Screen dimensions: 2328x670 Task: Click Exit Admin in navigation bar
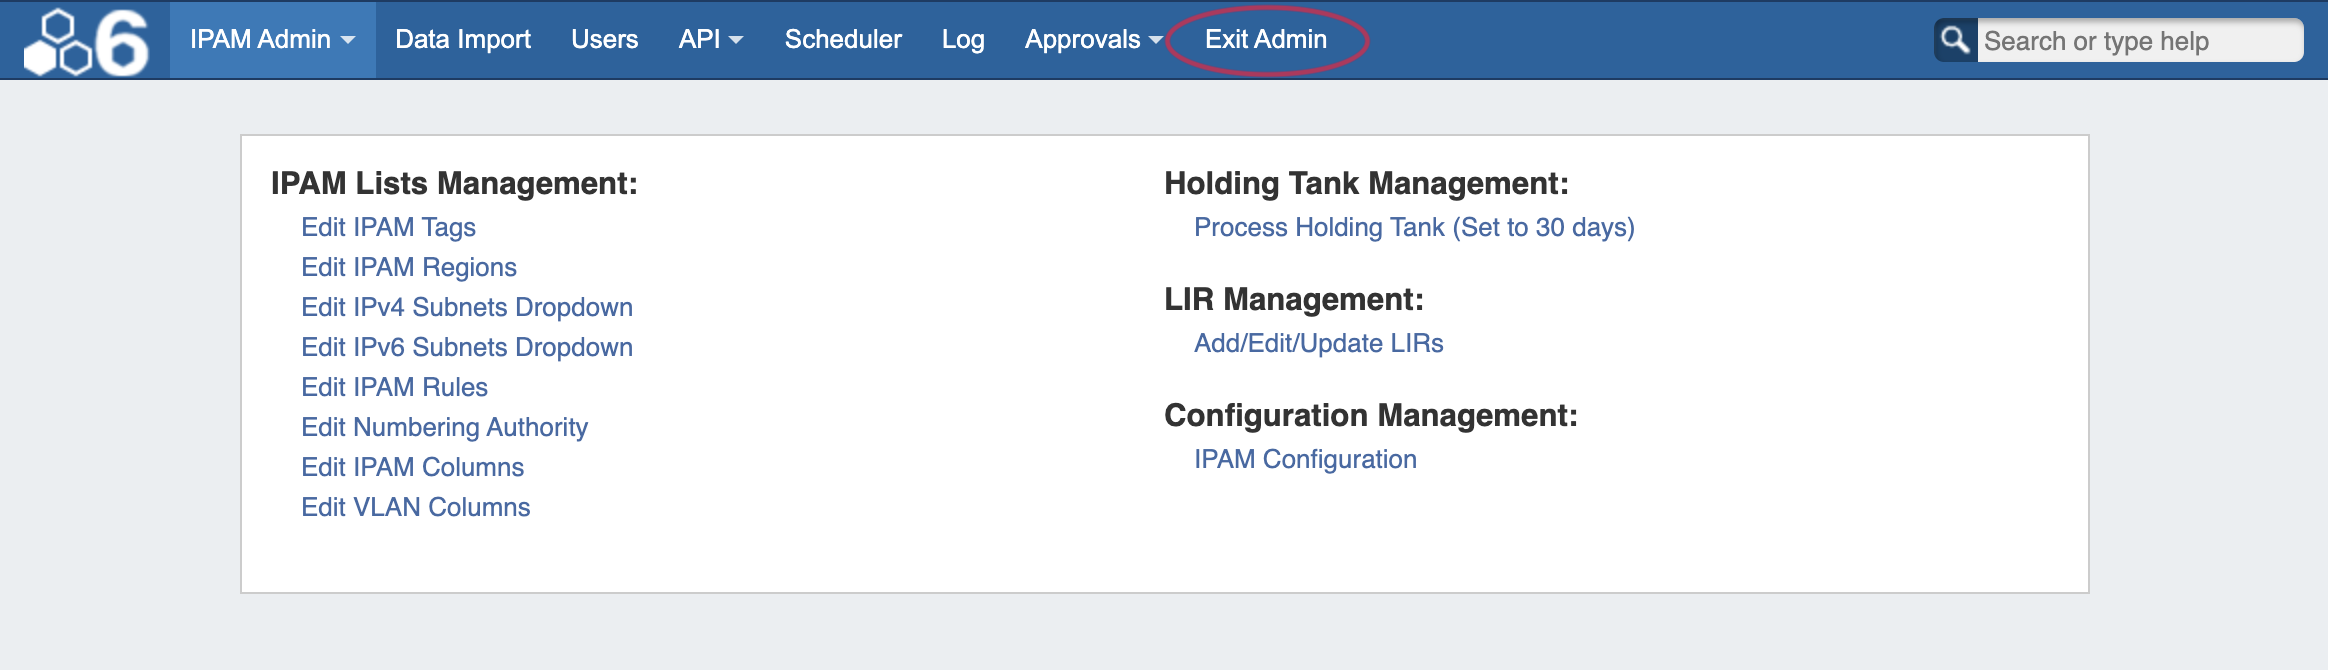[1266, 40]
